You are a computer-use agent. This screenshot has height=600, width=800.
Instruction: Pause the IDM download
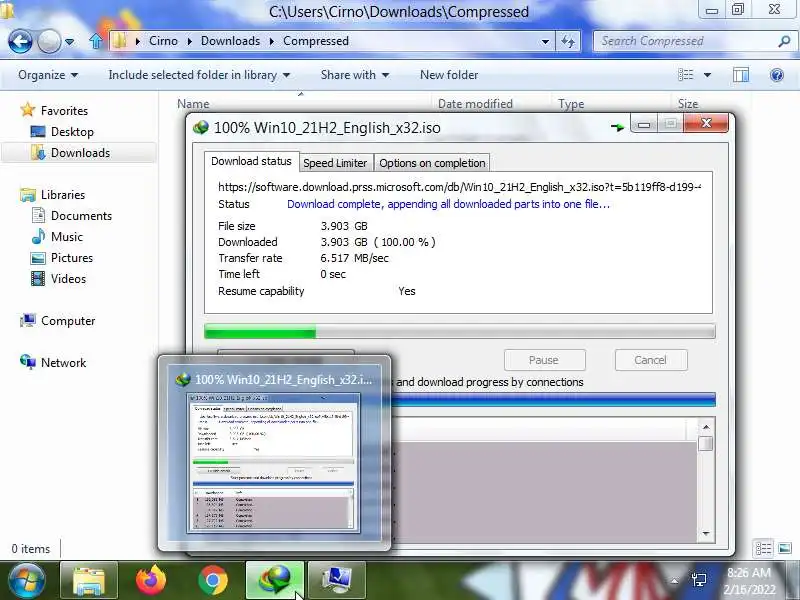tap(544, 360)
